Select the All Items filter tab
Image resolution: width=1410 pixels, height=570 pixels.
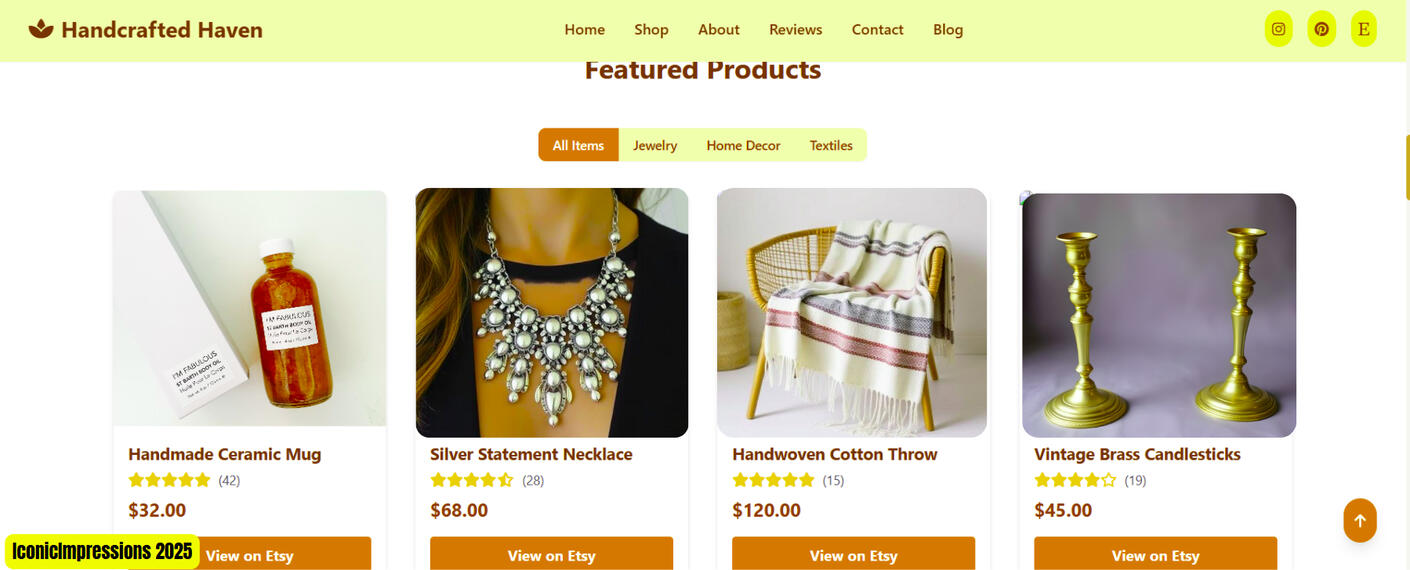[578, 145]
